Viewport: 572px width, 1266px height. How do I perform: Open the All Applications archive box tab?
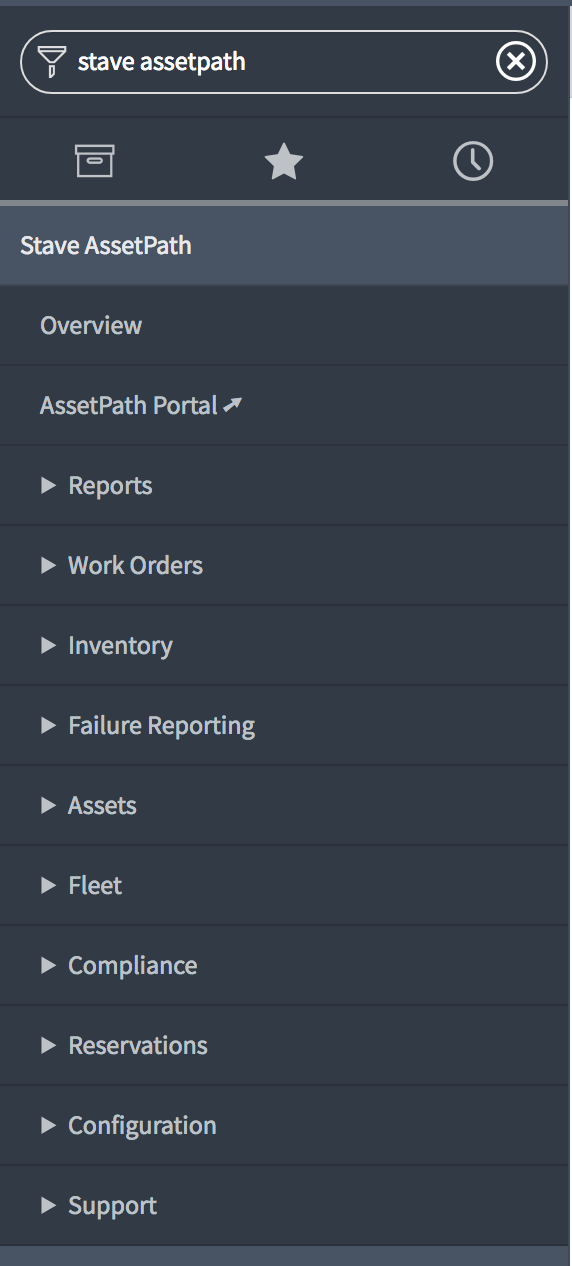coord(95,160)
